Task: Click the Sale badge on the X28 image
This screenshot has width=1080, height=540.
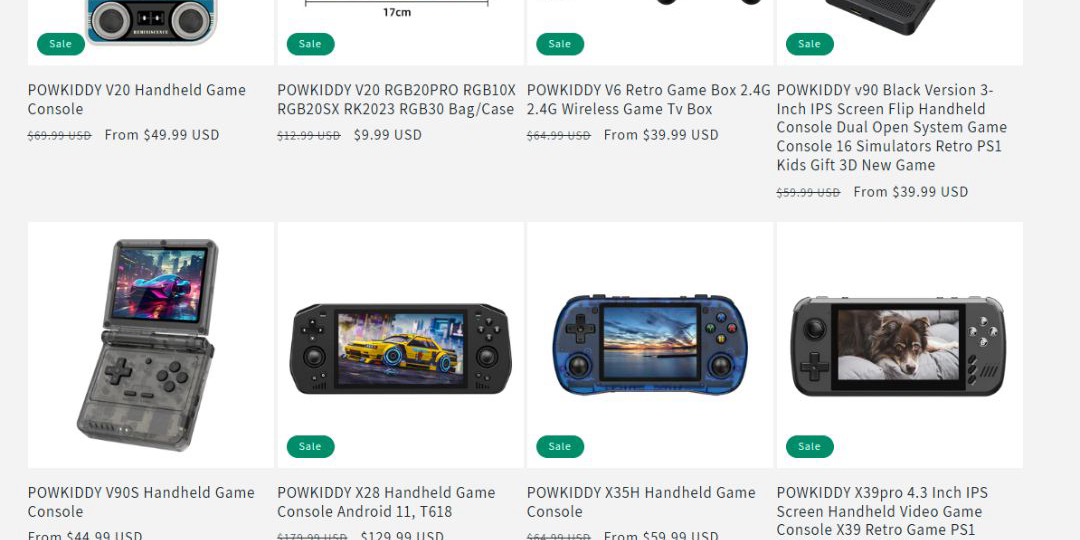Action: coord(310,446)
